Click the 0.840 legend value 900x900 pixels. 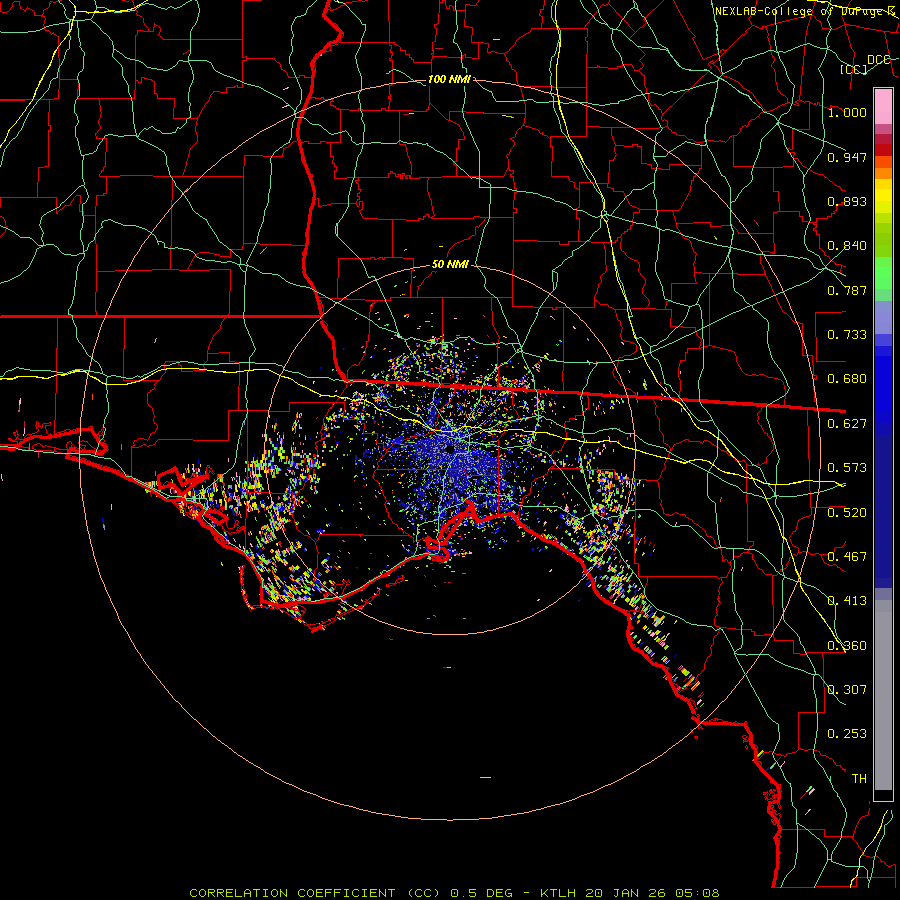click(847, 246)
